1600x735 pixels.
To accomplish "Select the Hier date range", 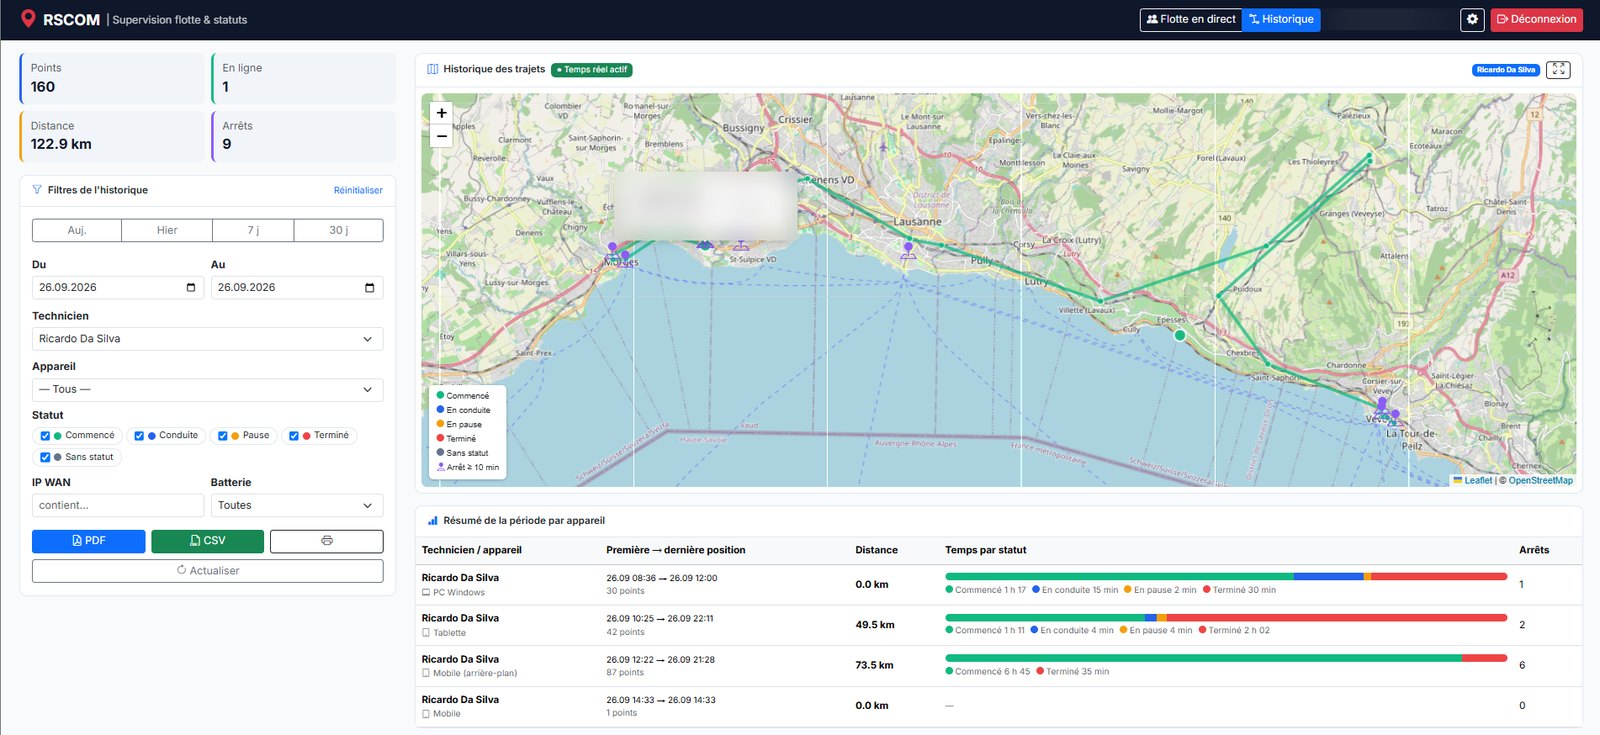I will [x=167, y=231].
